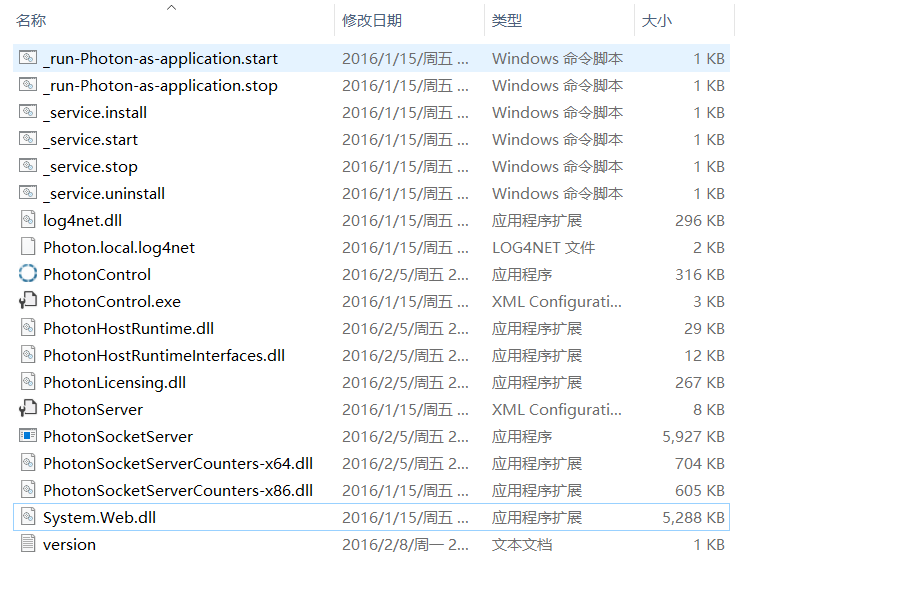Select the PhotonServer file name
This screenshot has width=915, height=614.
click(x=93, y=410)
